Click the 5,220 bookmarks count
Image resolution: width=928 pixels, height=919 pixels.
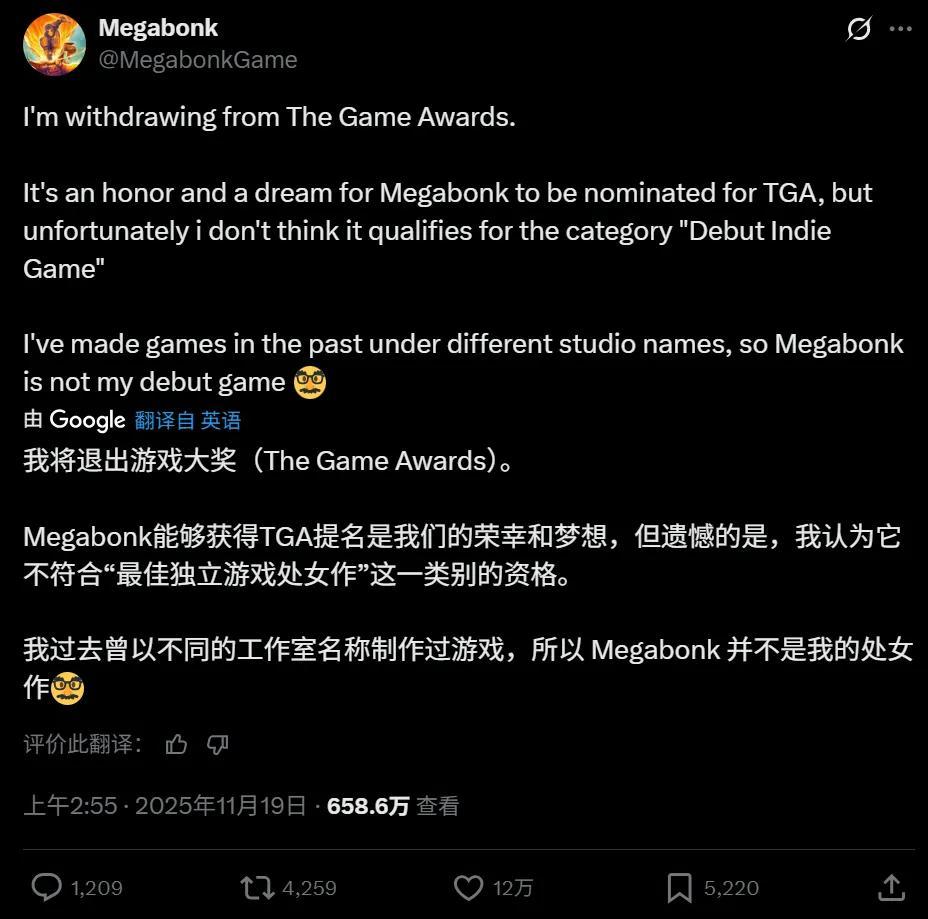pos(731,888)
